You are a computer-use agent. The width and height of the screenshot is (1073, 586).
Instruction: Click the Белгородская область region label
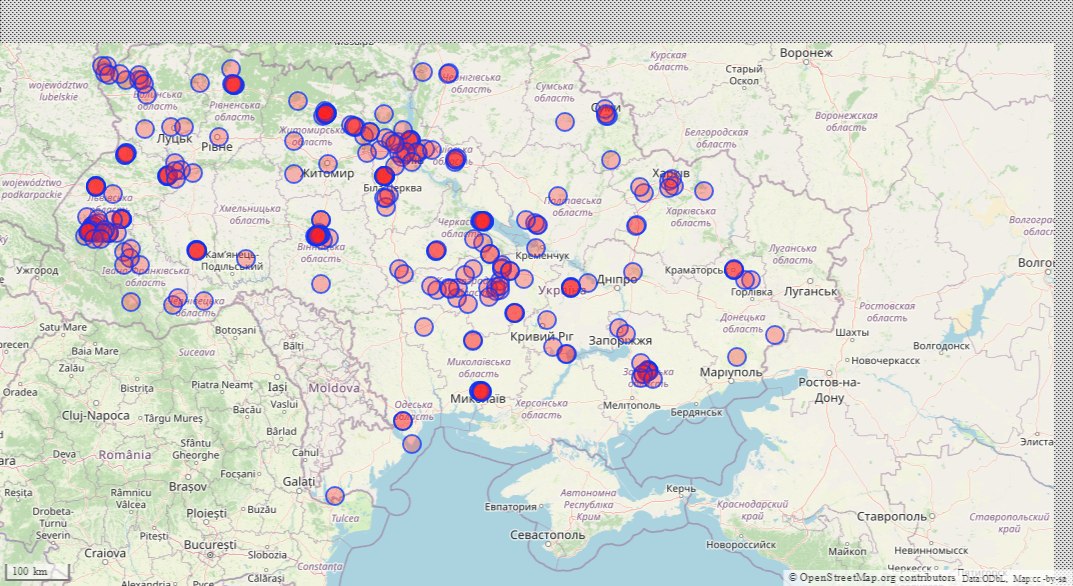[x=716, y=138]
